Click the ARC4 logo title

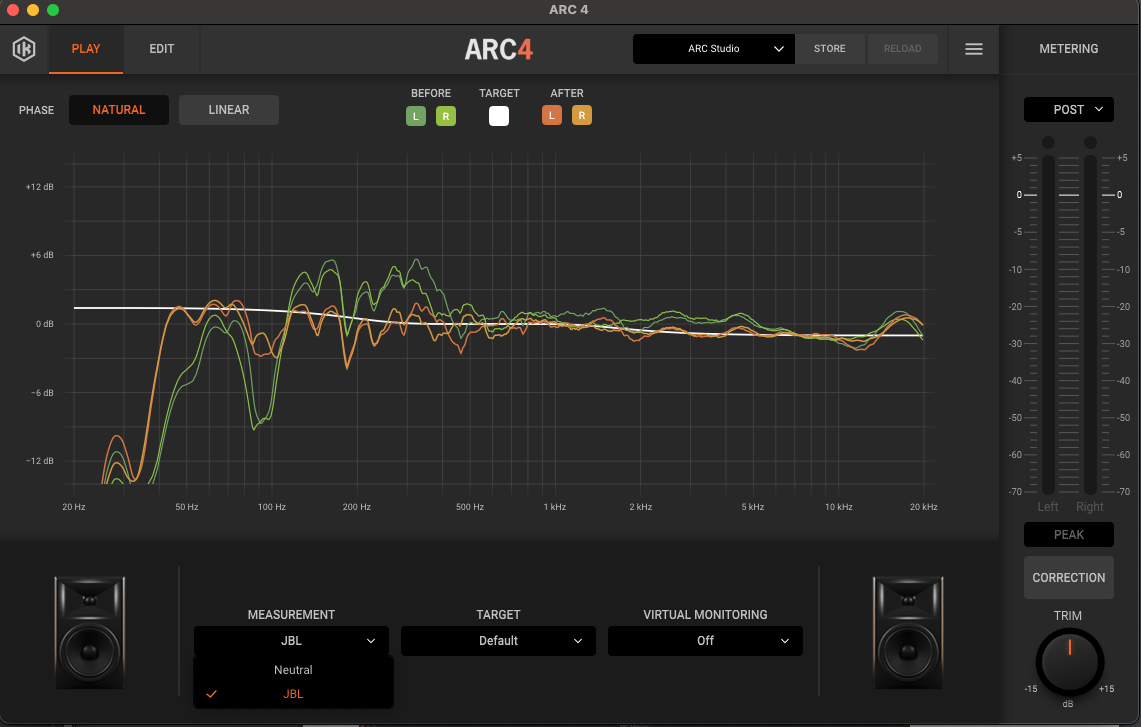(x=499, y=49)
